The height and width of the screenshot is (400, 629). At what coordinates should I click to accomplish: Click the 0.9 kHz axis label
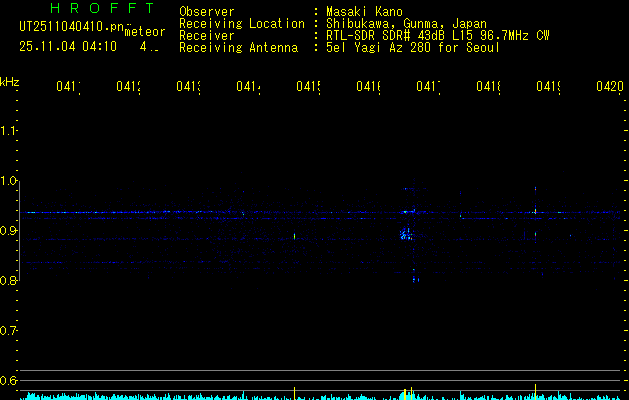point(8,231)
